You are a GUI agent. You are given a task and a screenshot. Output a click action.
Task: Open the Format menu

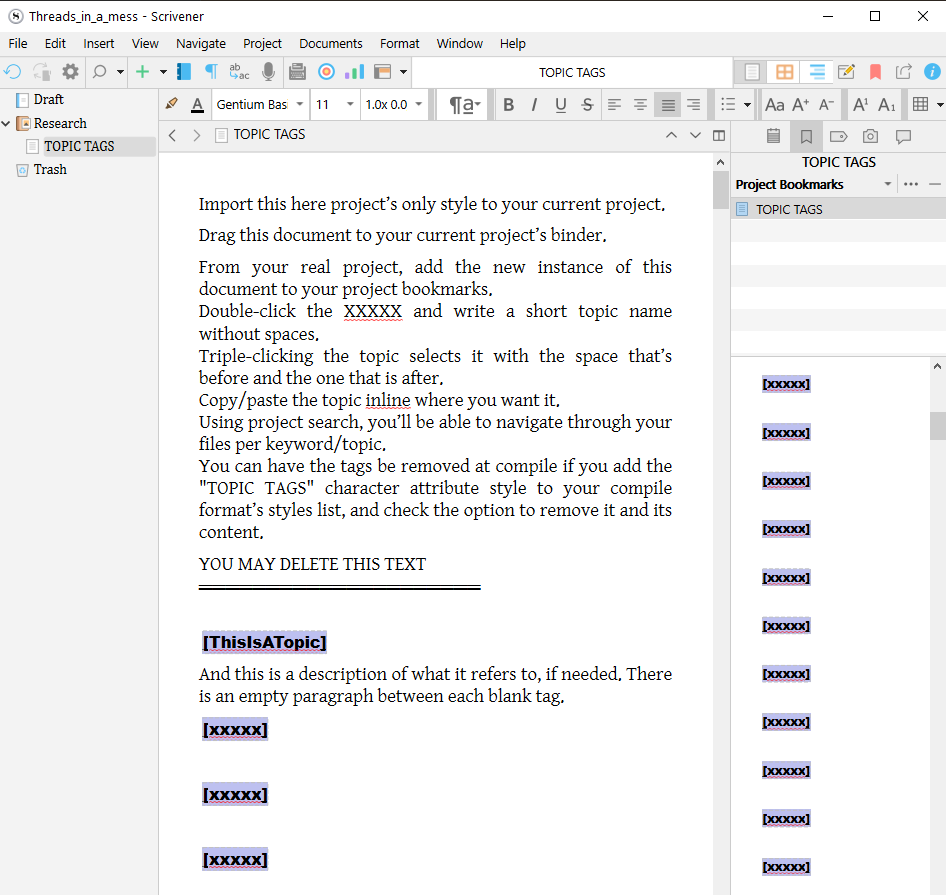[x=399, y=43]
